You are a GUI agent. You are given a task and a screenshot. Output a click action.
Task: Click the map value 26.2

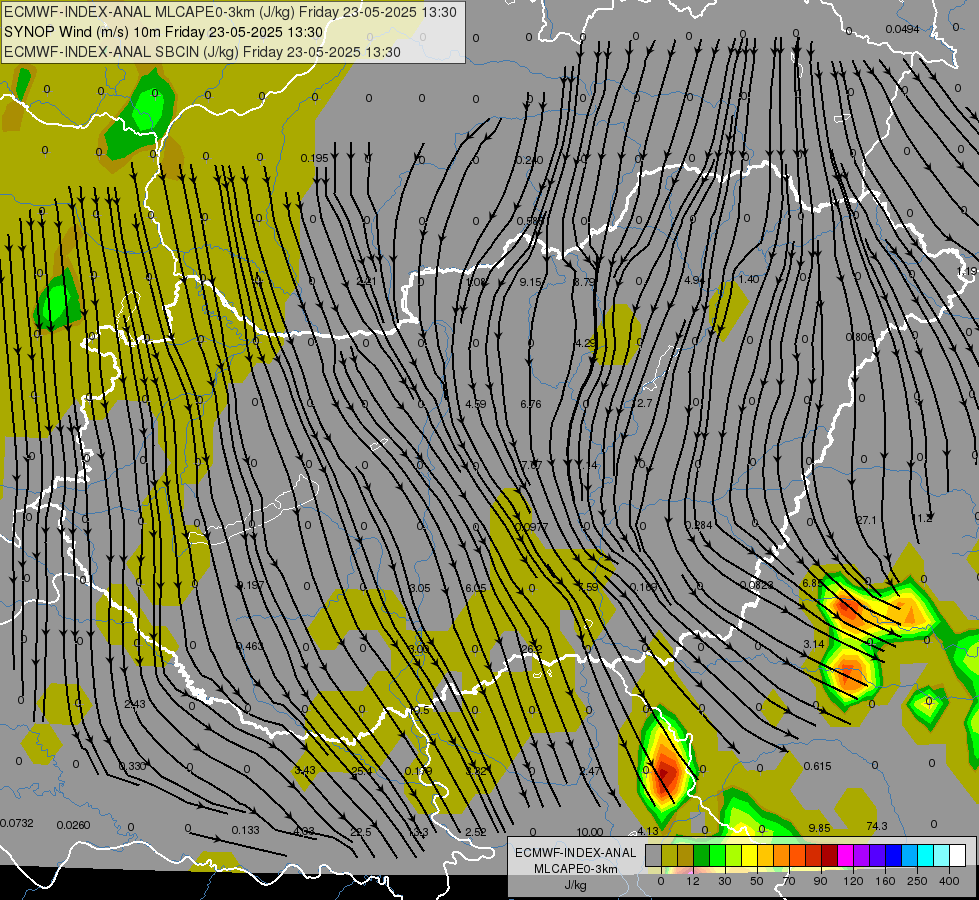coord(531,649)
